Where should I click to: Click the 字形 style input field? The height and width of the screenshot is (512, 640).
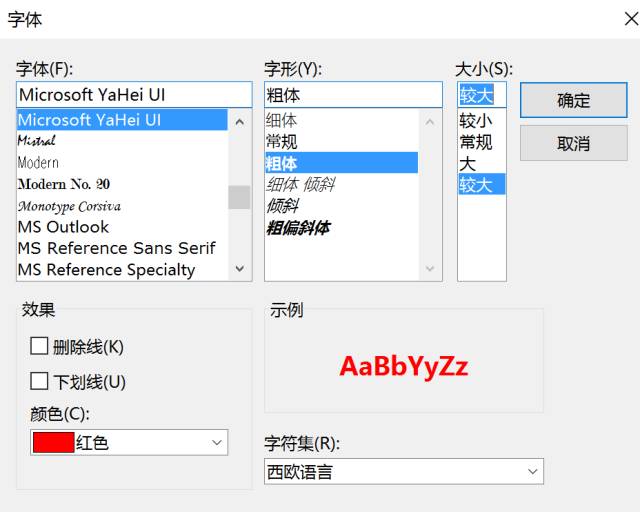pyautogui.click(x=353, y=95)
